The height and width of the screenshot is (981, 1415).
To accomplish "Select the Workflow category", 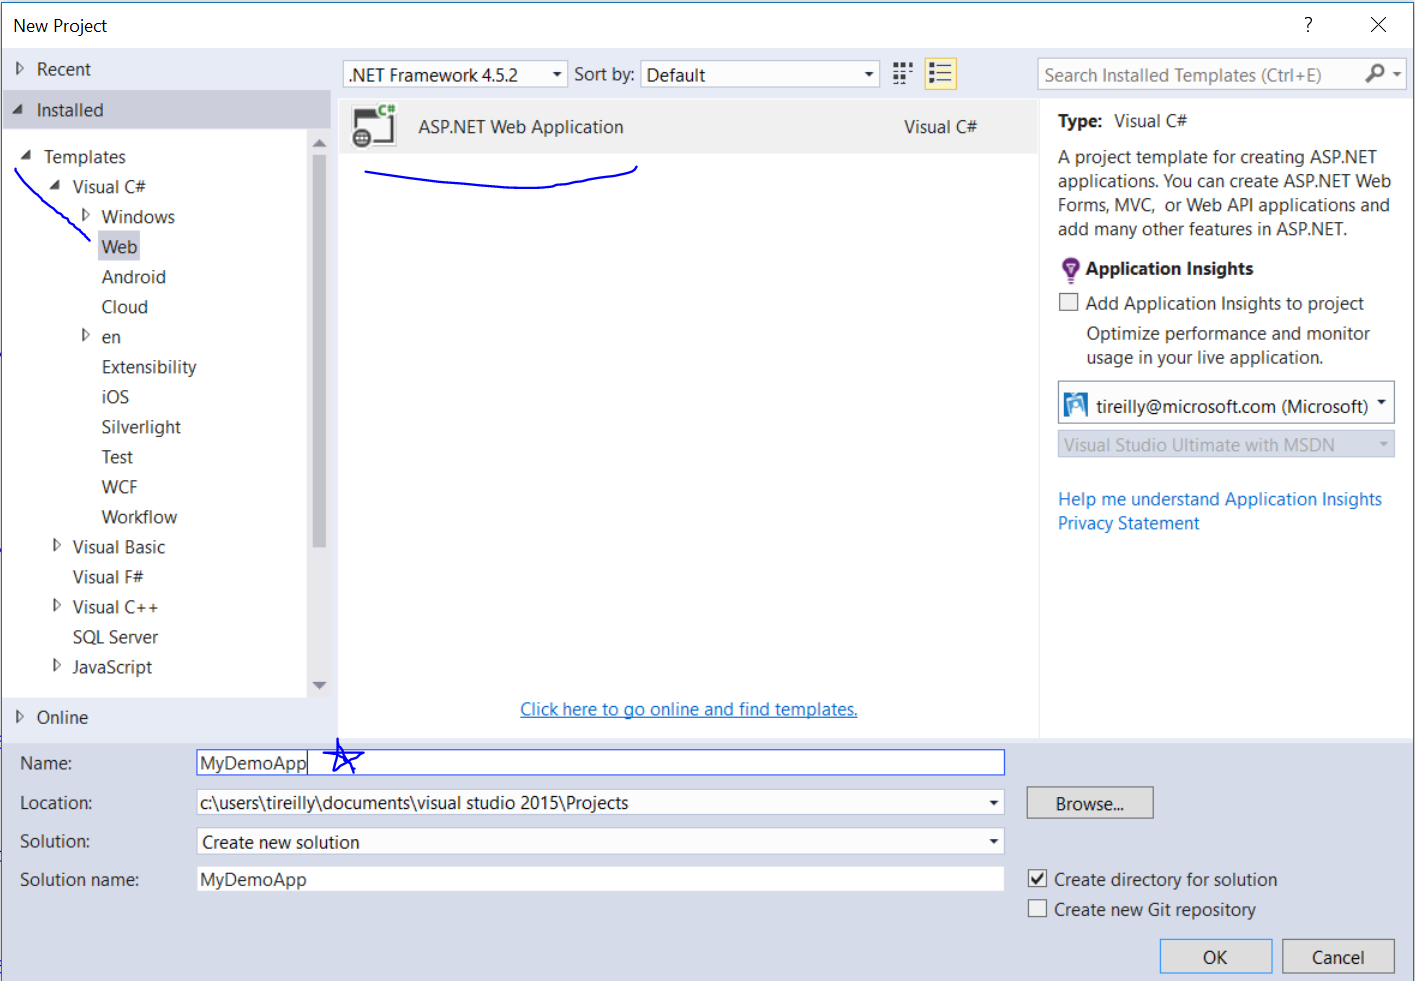I will pyautogui.click(x=139, y=517).
